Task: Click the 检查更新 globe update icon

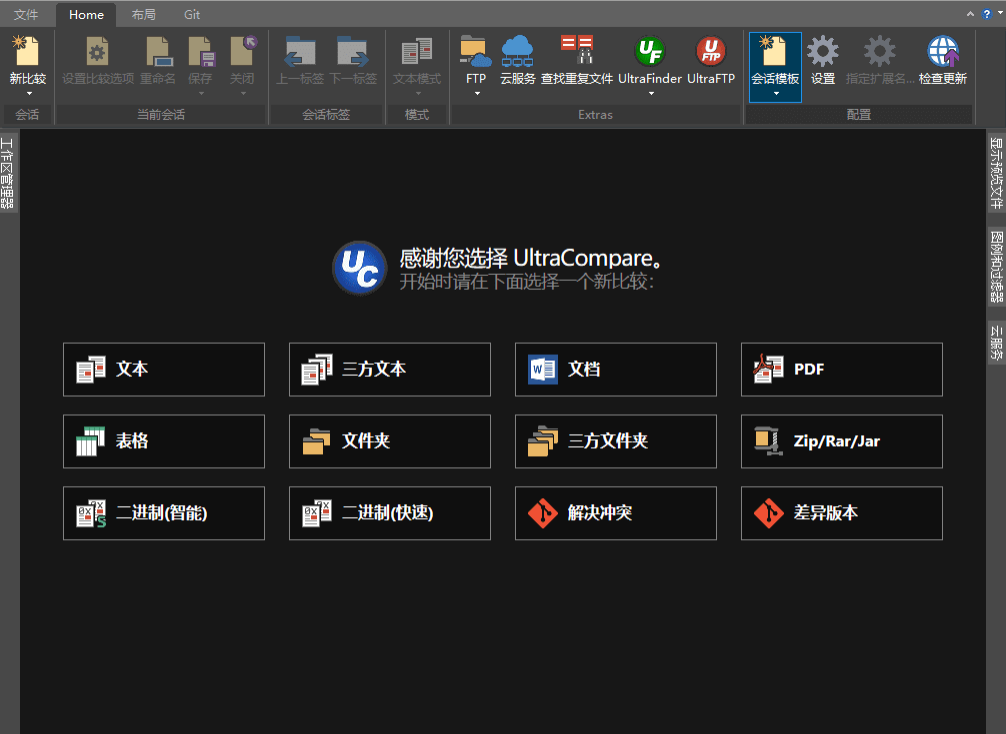Action: [942, 51]
